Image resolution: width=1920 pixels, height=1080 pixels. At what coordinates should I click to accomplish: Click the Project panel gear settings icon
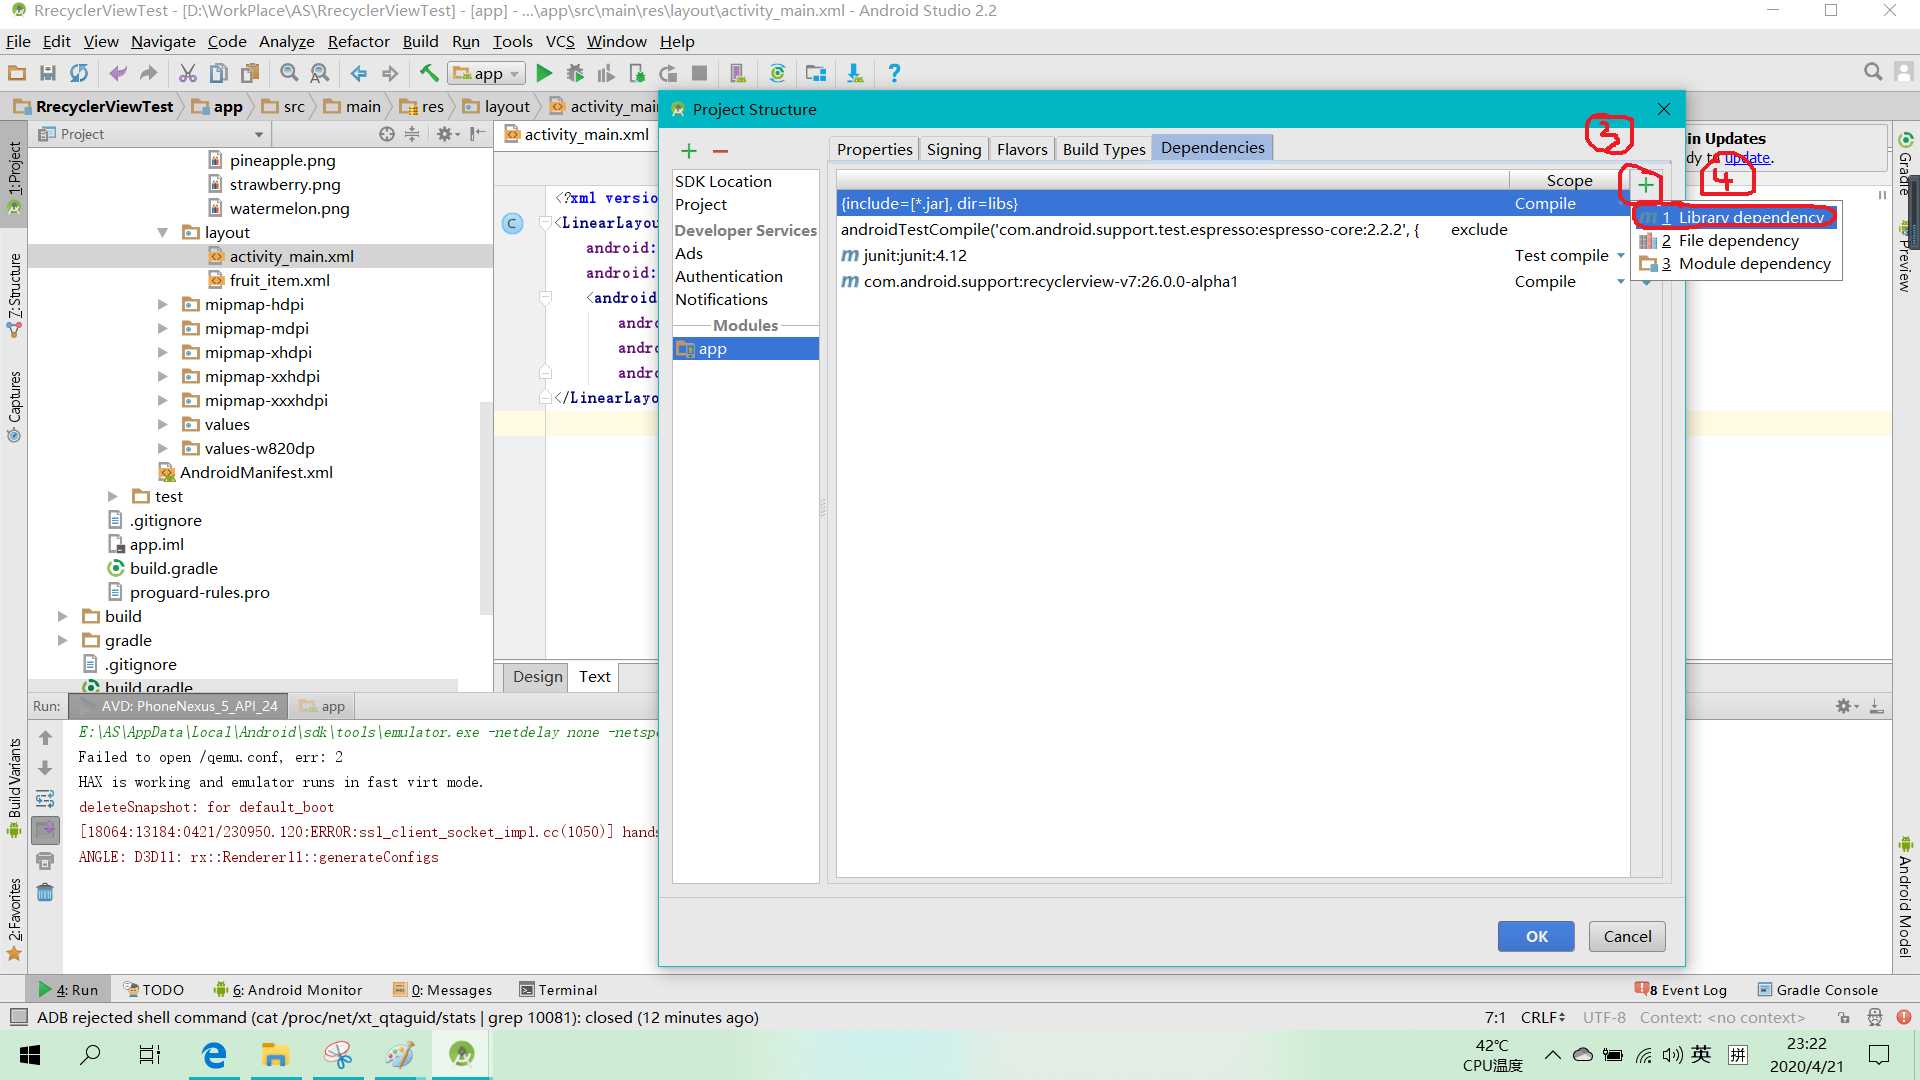(x=444, y=134)
